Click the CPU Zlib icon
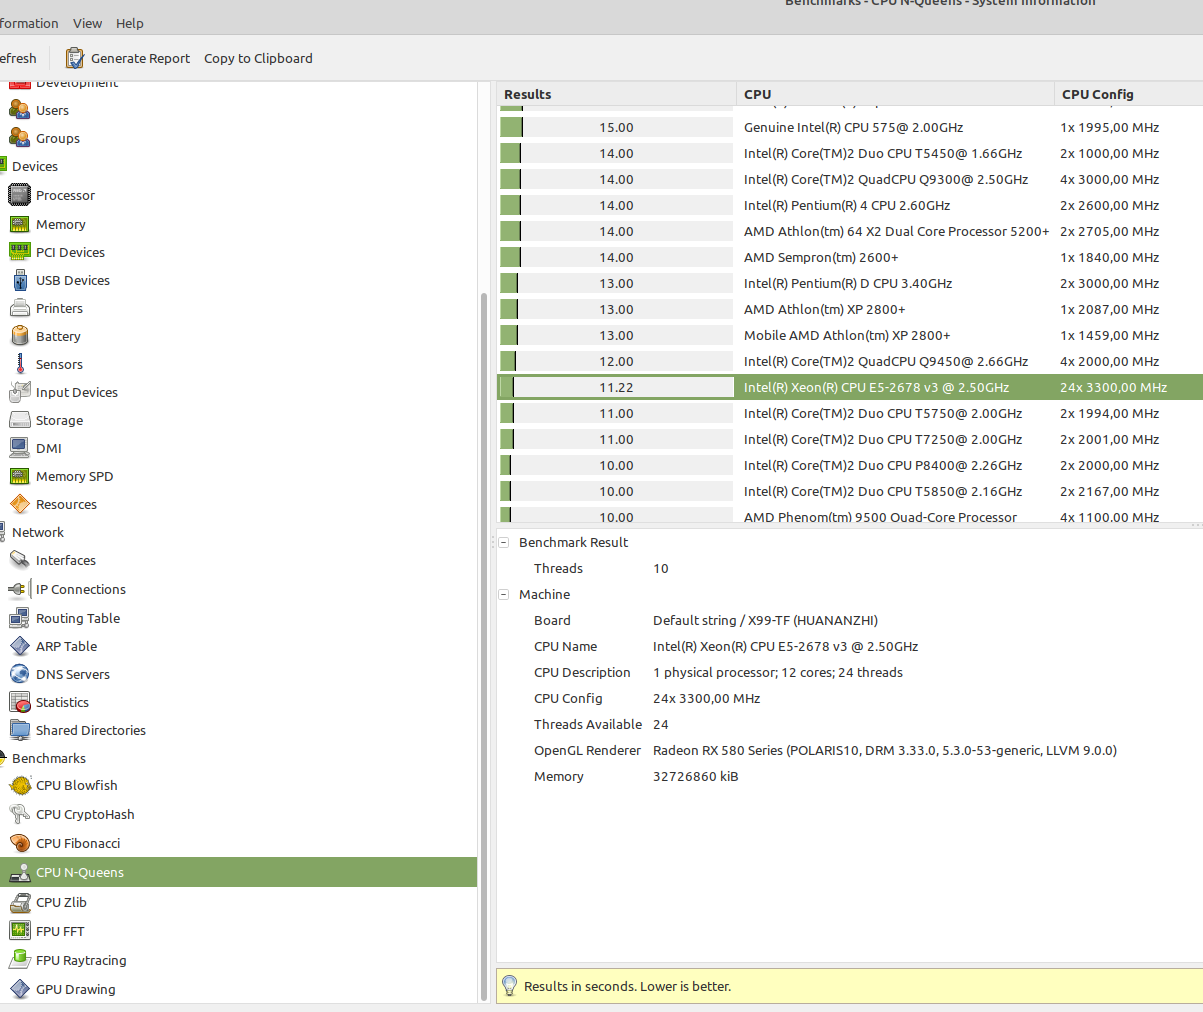Screen dimensions: 1203x1012 pos(19,902)
